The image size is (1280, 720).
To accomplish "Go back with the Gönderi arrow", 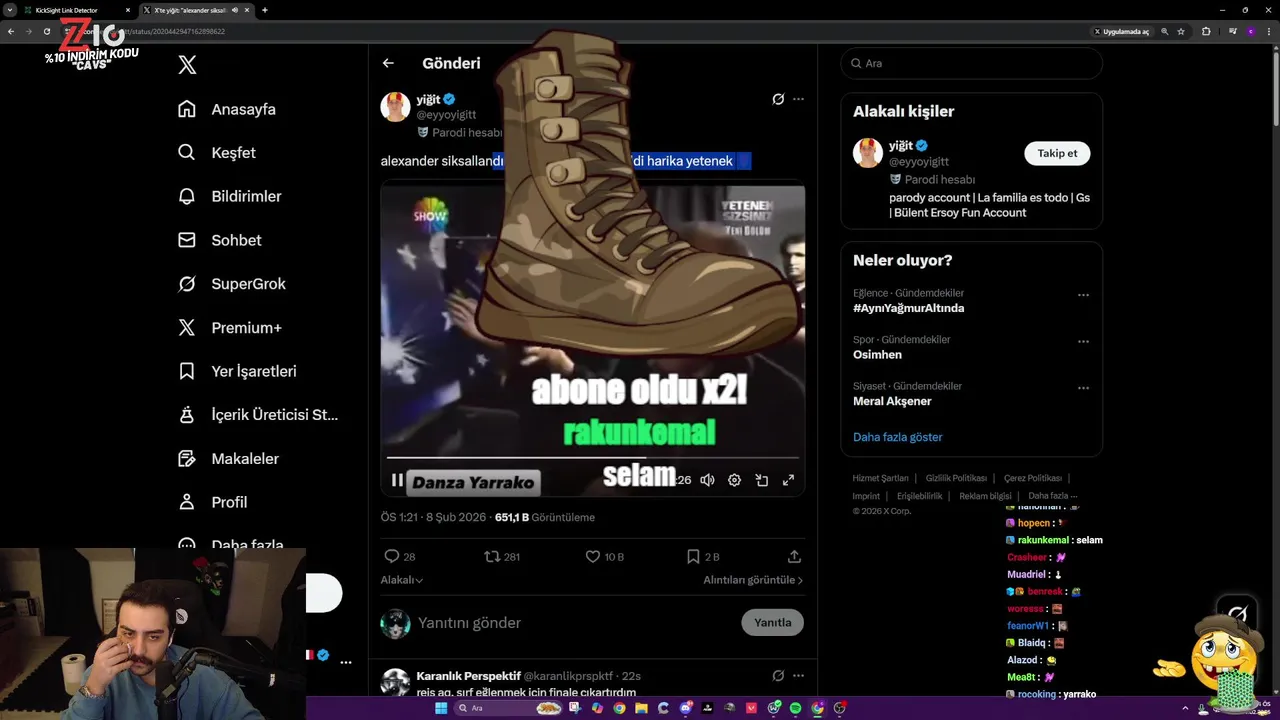I will (388, 63).
